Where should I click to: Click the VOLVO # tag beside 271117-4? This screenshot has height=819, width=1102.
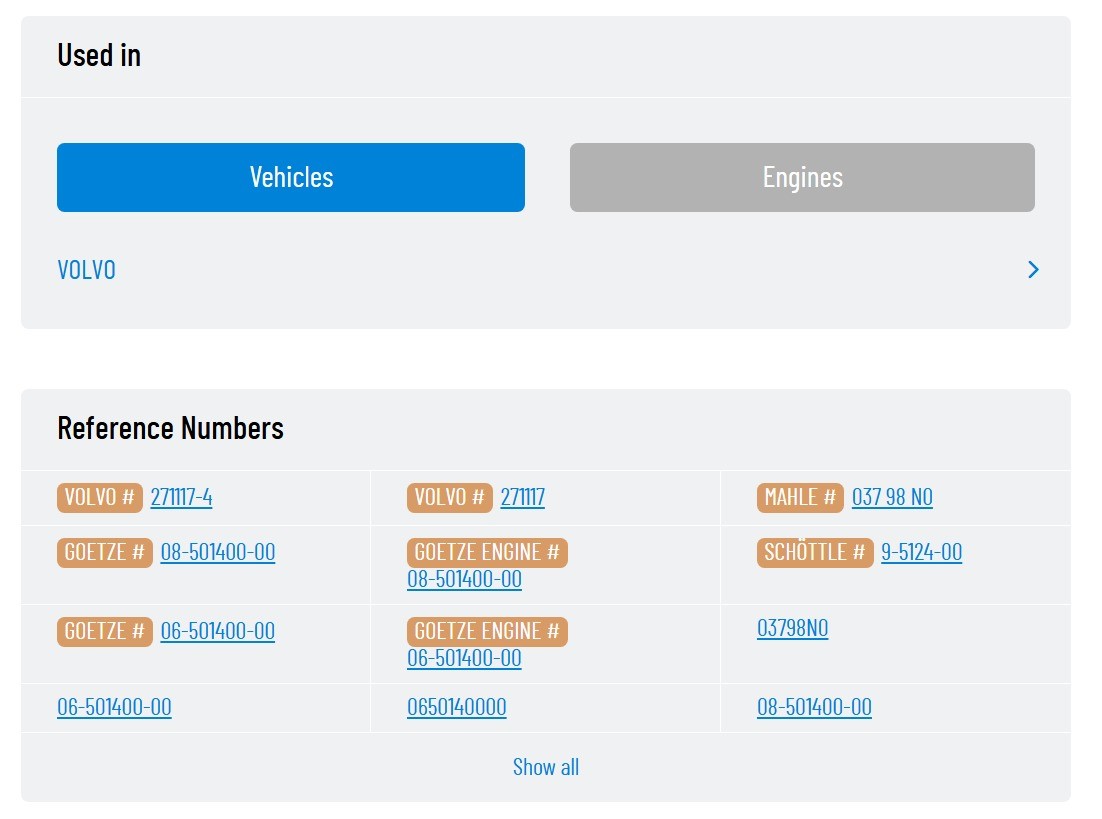[100, 498]
